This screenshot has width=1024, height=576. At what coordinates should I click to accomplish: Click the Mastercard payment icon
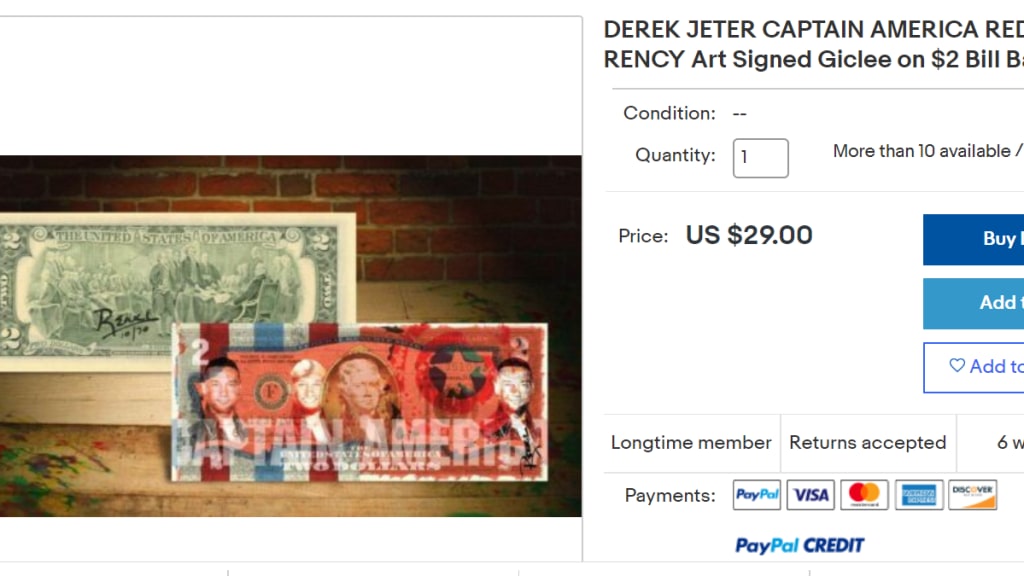coord(864,494)
